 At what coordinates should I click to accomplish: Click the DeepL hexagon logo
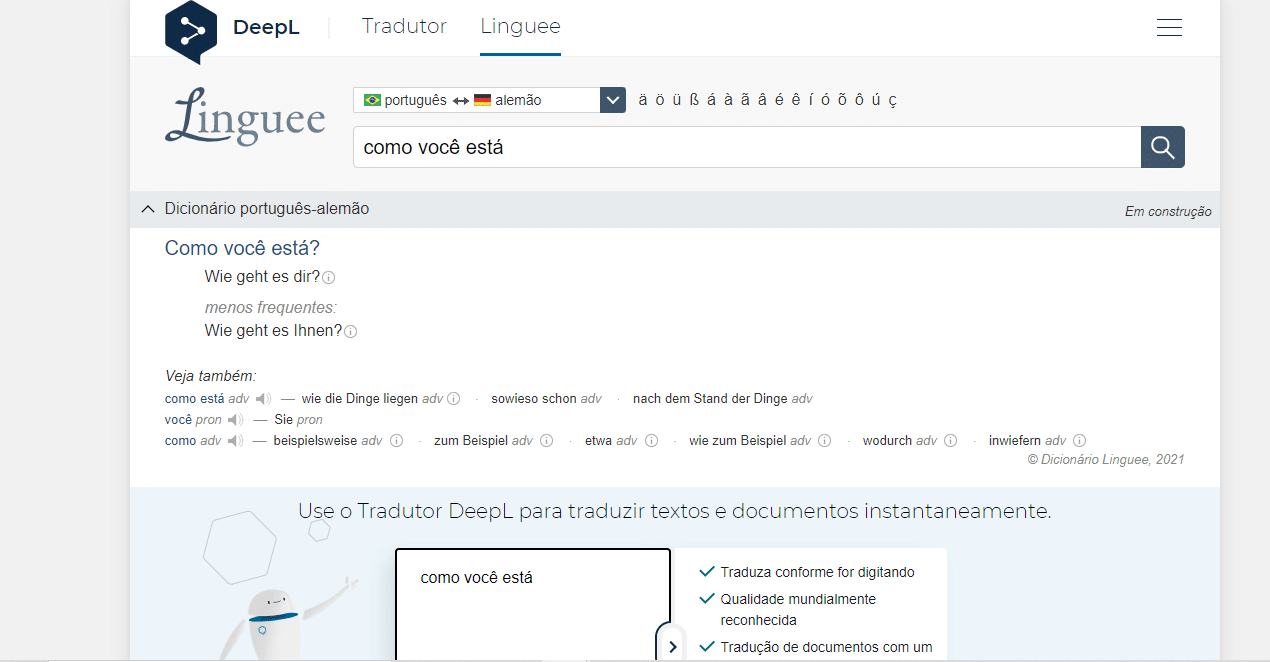190,30
